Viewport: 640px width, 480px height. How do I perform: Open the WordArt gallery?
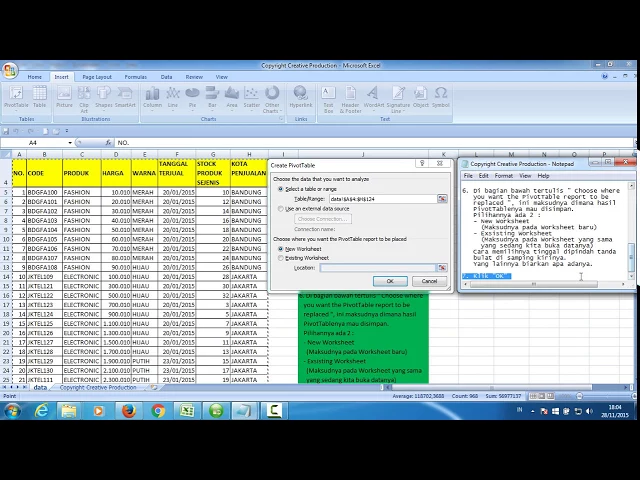pos(373,98)
